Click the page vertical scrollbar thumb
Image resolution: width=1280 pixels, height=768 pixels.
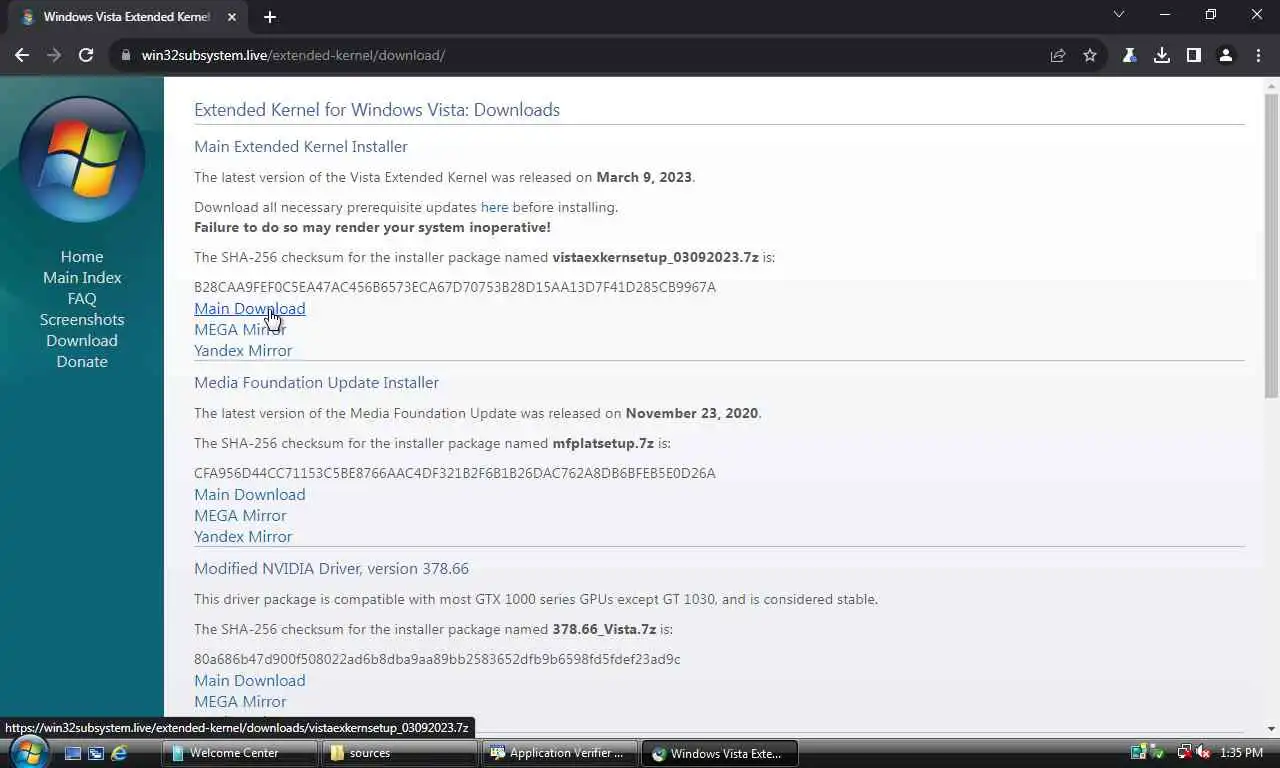pos(1271,245)
